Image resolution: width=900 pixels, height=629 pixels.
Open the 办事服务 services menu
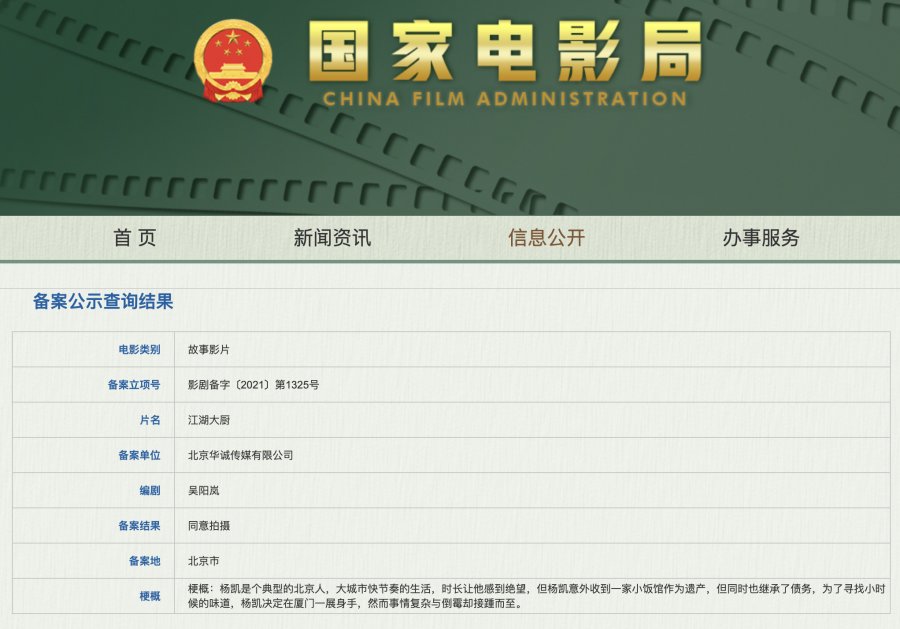pyautogui.click(x=761, y=238)
